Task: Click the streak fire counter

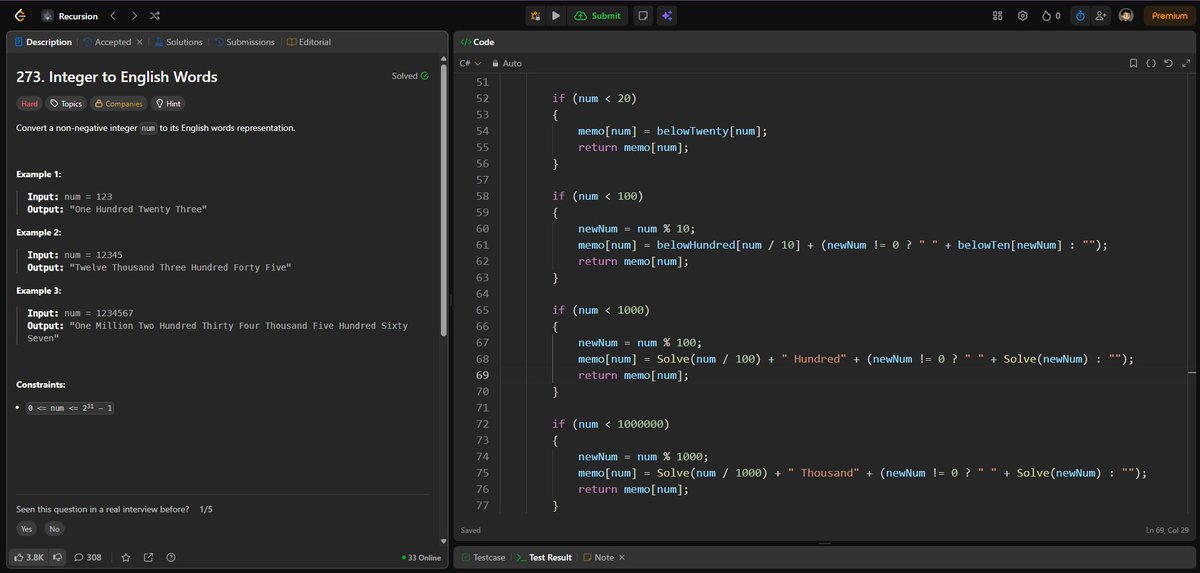Action: pyautogui.click(x=1051, y=16)
